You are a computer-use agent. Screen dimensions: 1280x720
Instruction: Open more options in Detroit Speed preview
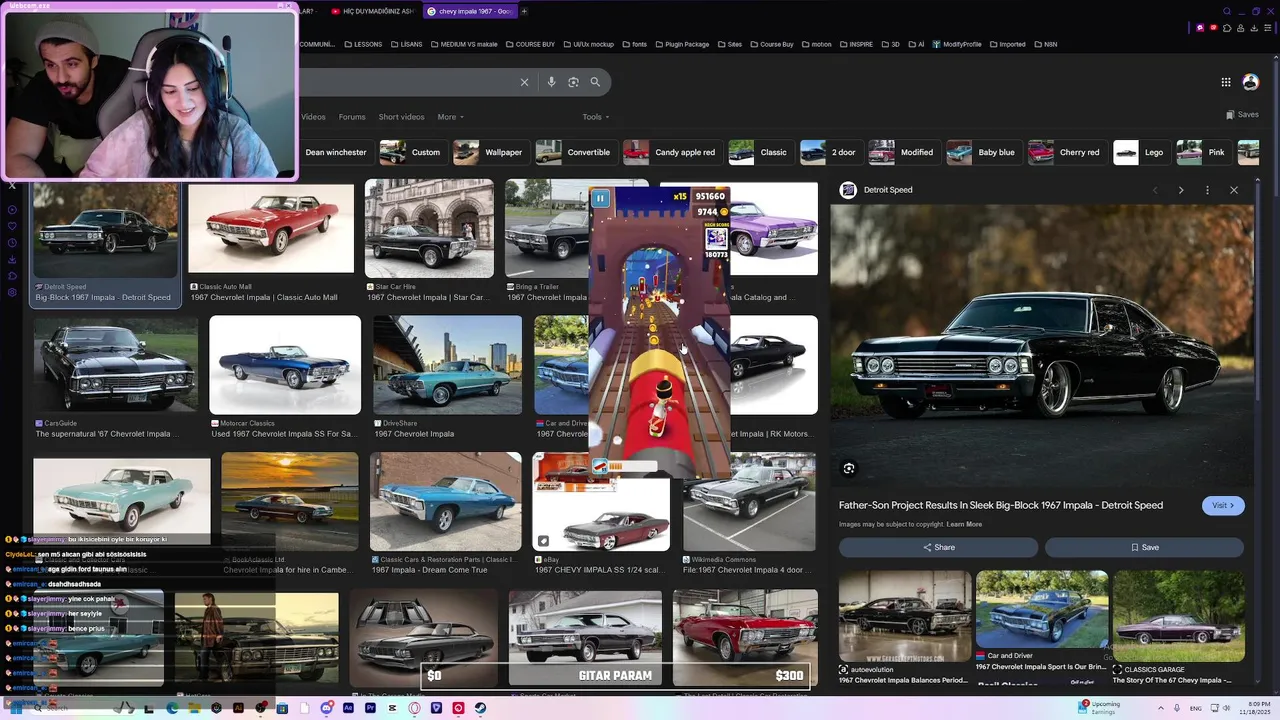[x=1207, y=190]
